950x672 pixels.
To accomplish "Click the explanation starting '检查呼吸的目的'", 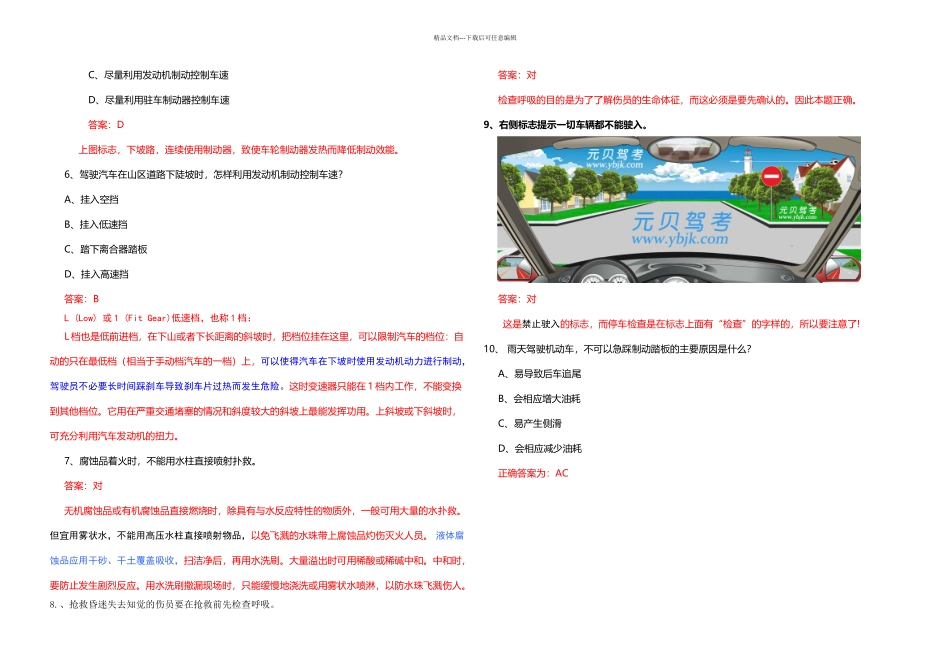I will pos(678,100).
